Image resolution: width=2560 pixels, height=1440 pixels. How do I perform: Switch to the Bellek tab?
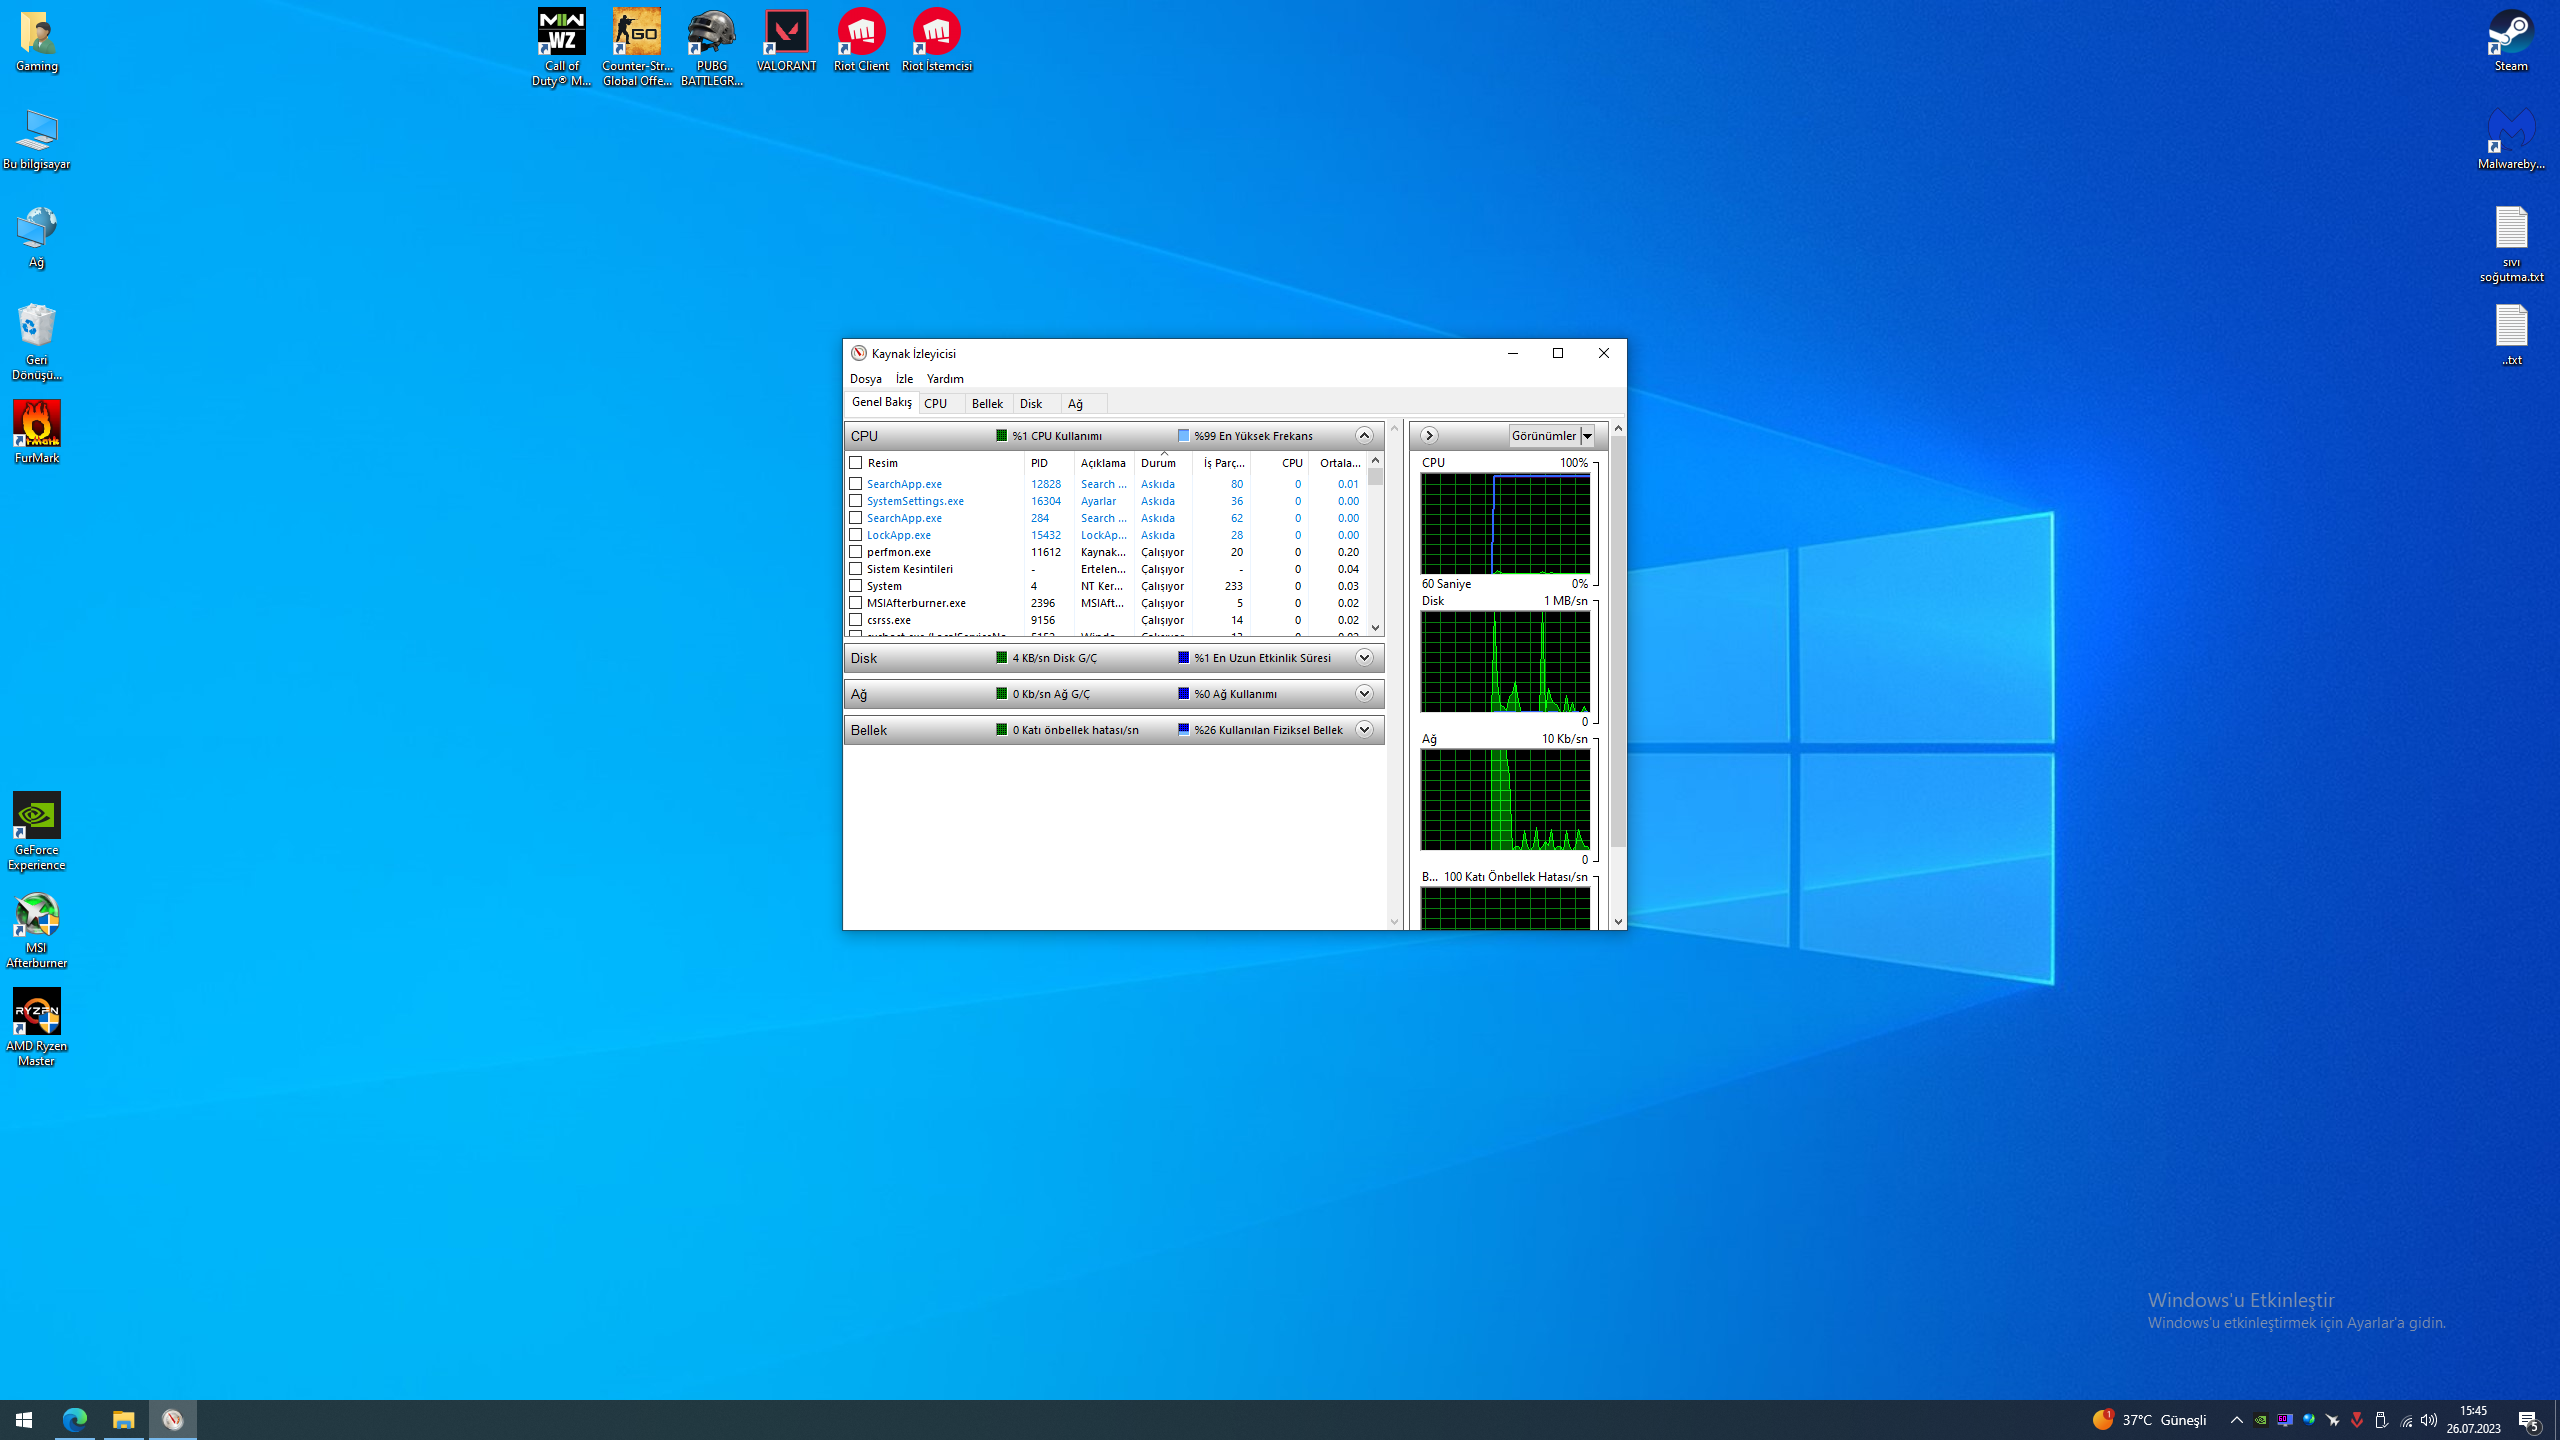(x=987, y=404)
